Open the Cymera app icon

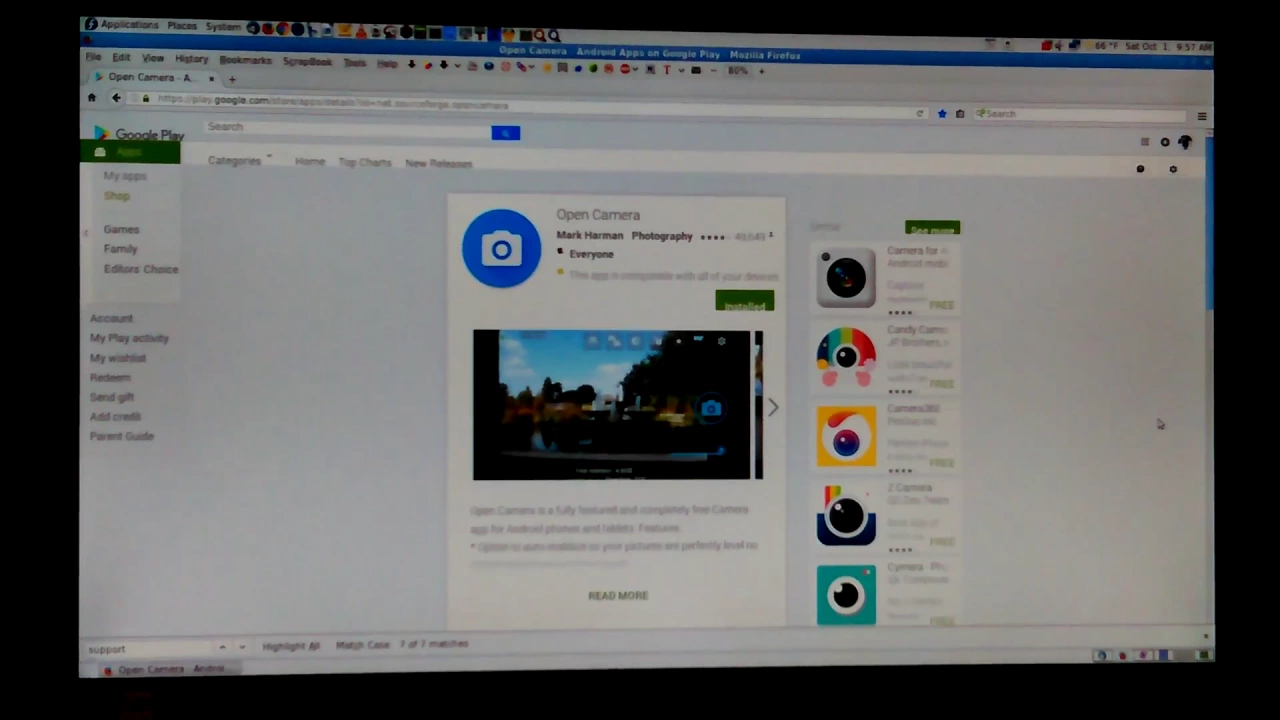pos(846,595)
